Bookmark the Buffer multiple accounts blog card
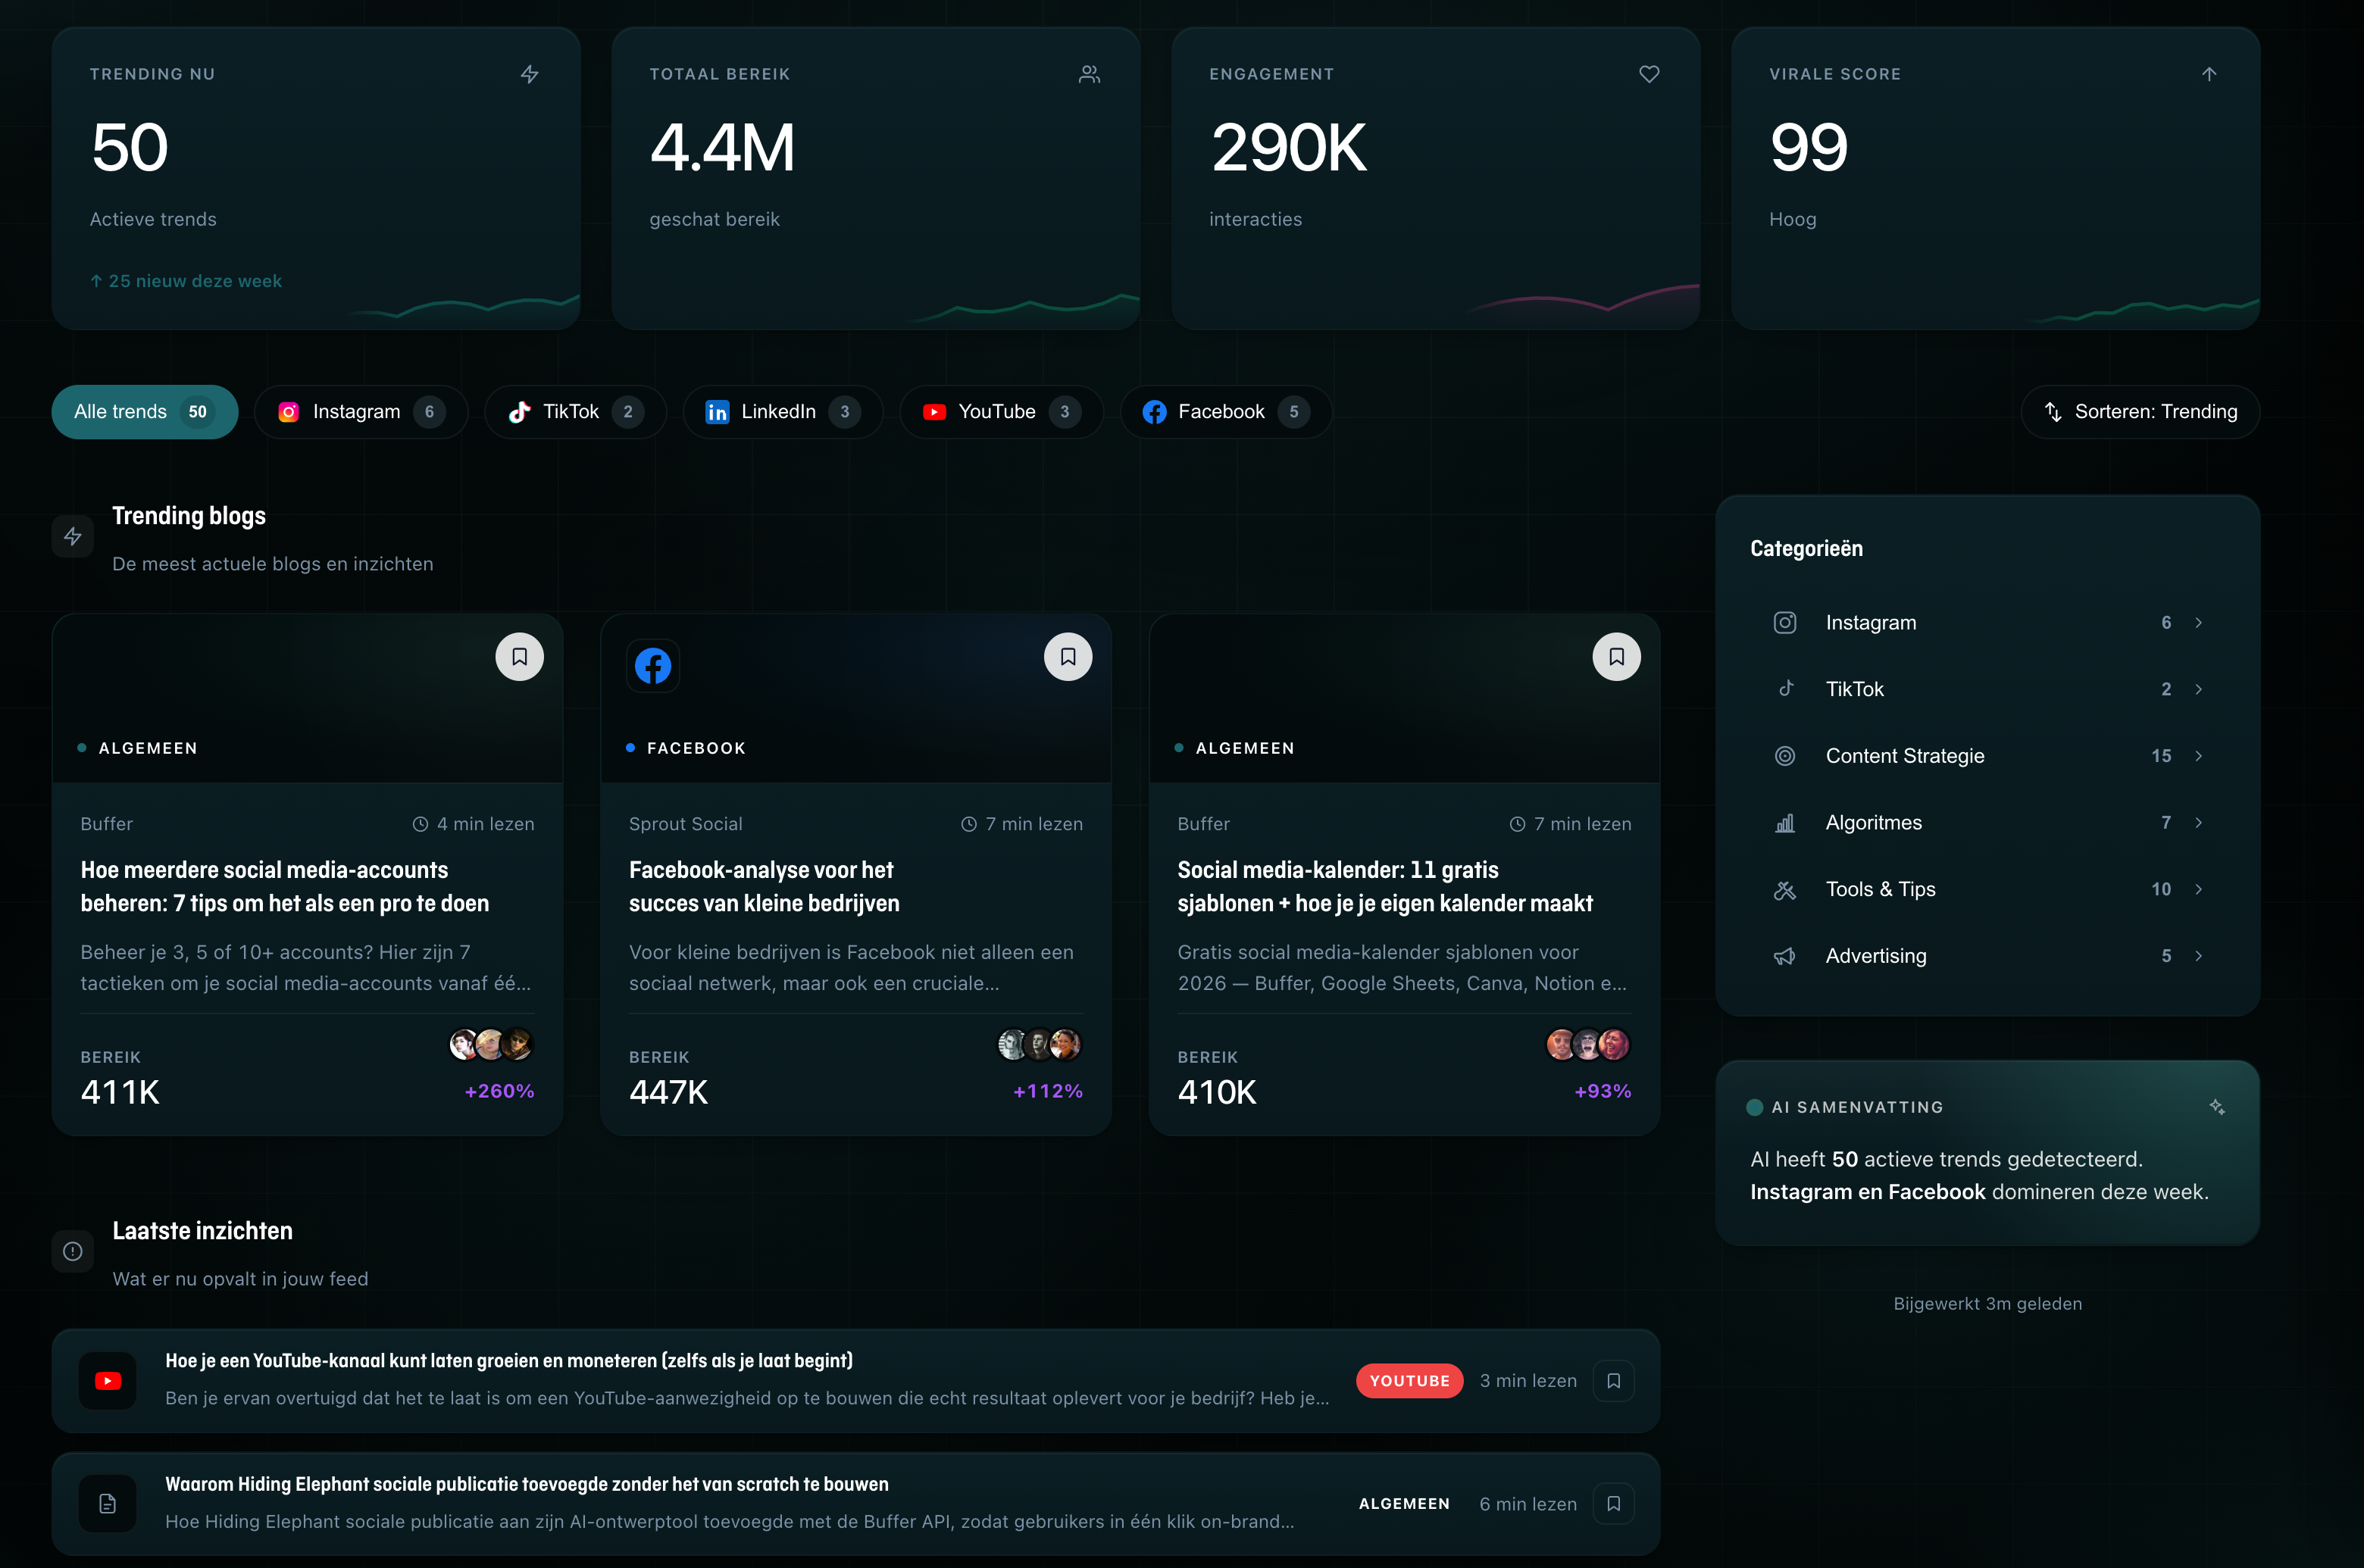2364x1568 pixels. pos(519,657)
